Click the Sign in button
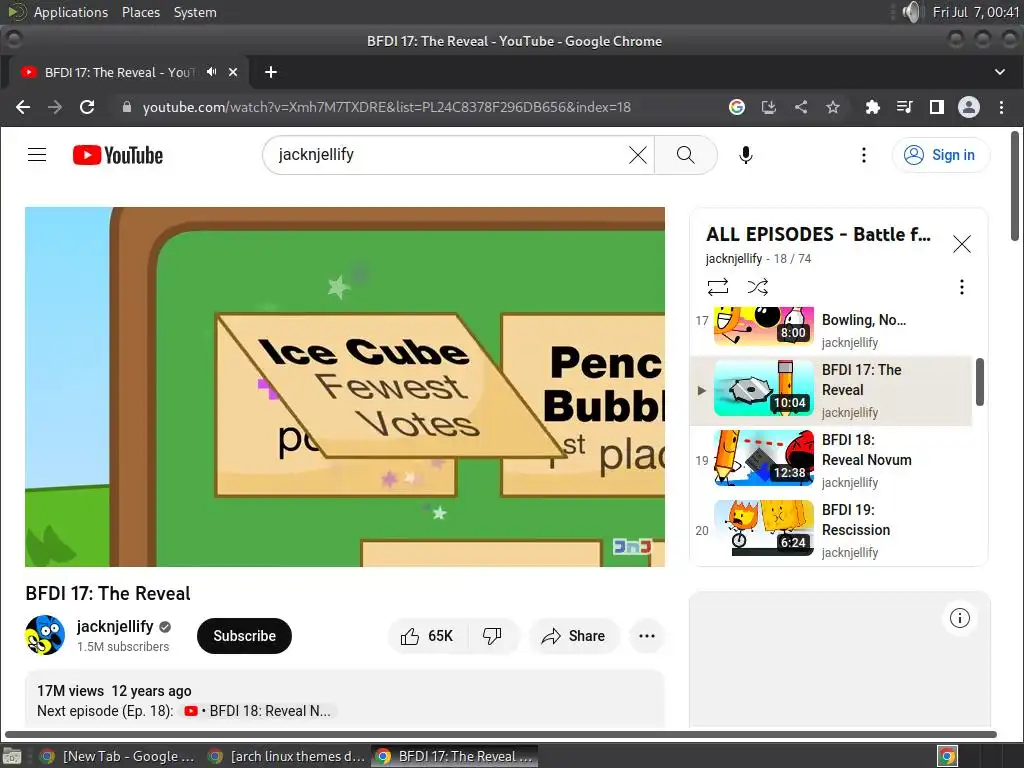1024x768 pixels. point(940,155)
